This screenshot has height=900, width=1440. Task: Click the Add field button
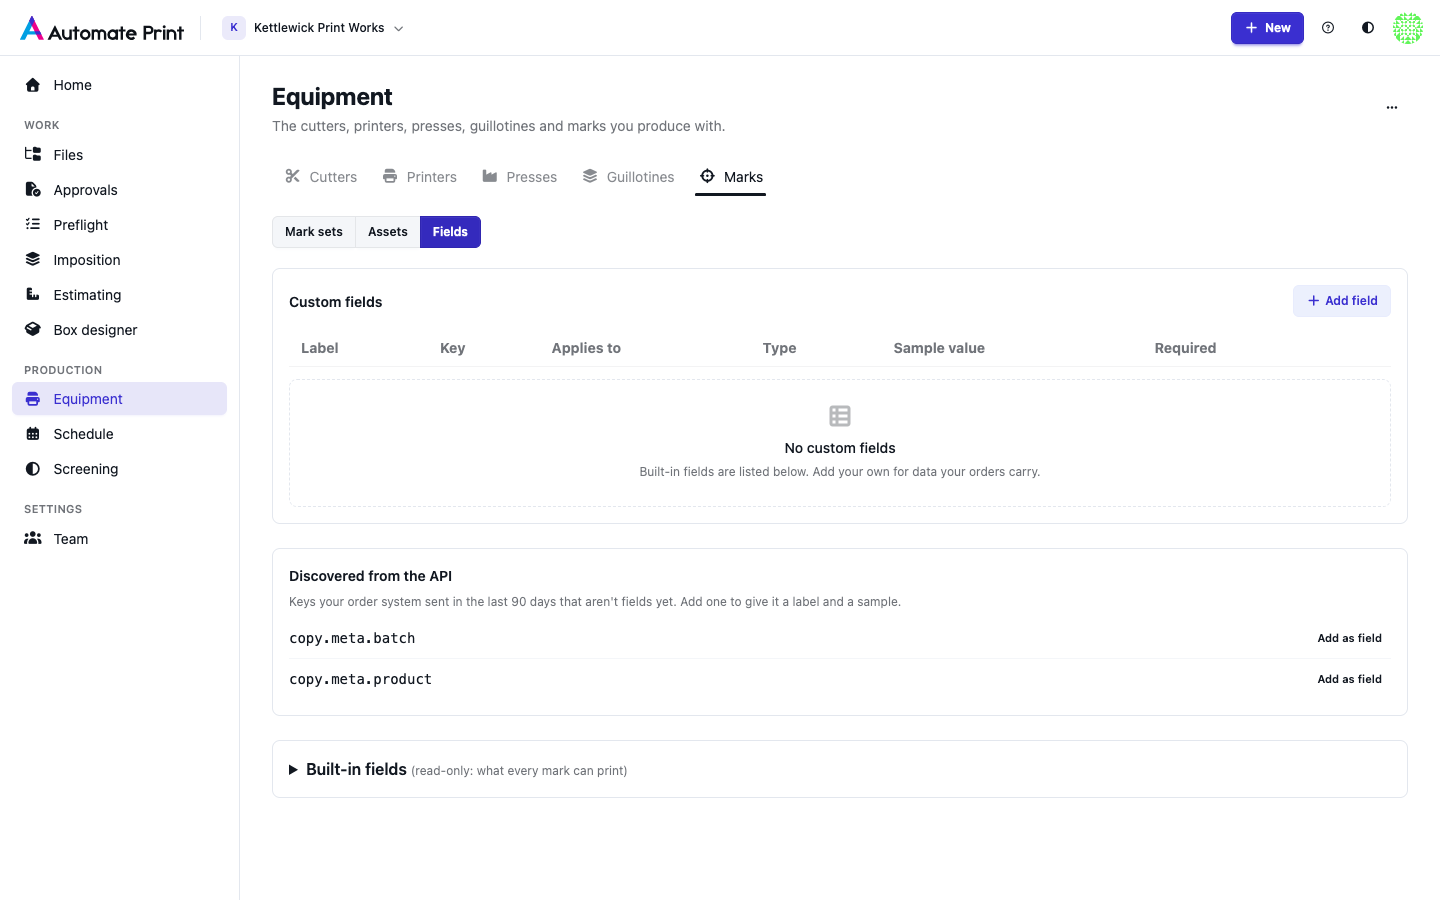[x=1342, y=301]
